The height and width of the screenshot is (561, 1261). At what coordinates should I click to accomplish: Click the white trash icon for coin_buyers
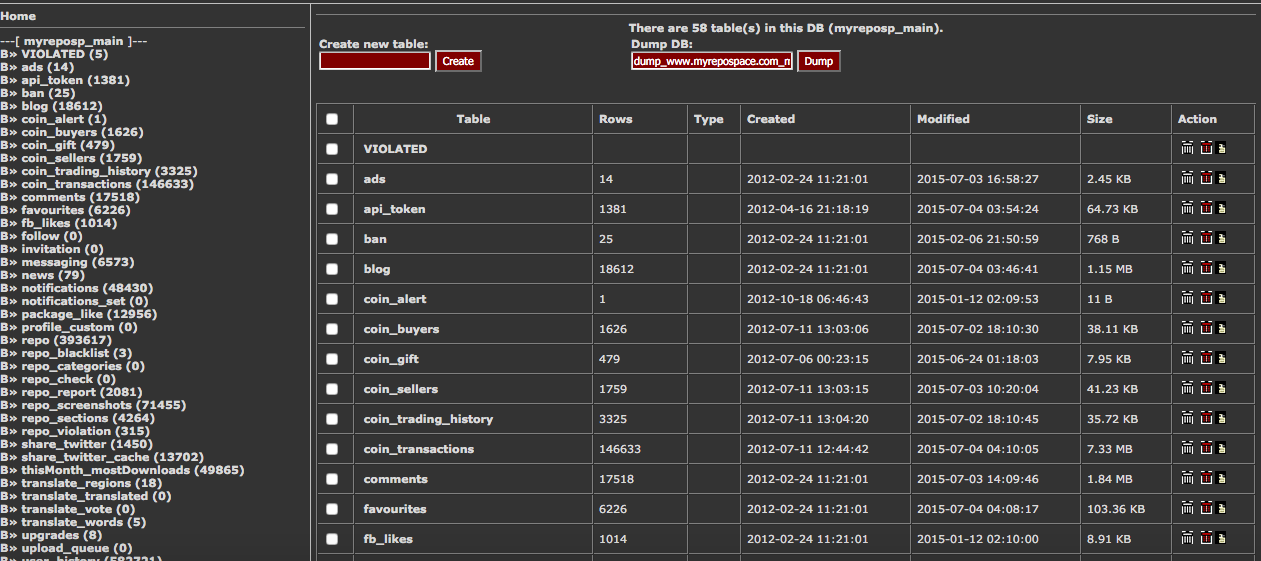tap(1187, 328)
